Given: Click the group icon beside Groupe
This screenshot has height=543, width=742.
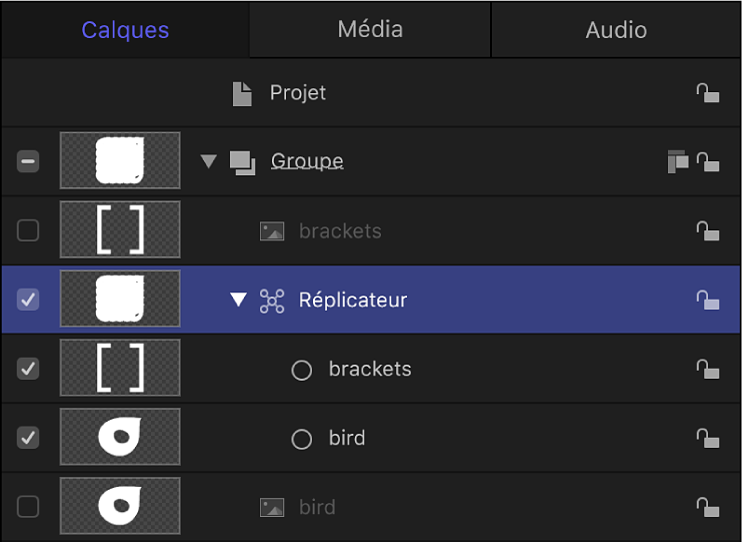Looking at the screenshot, I should [x=242, y=162].
